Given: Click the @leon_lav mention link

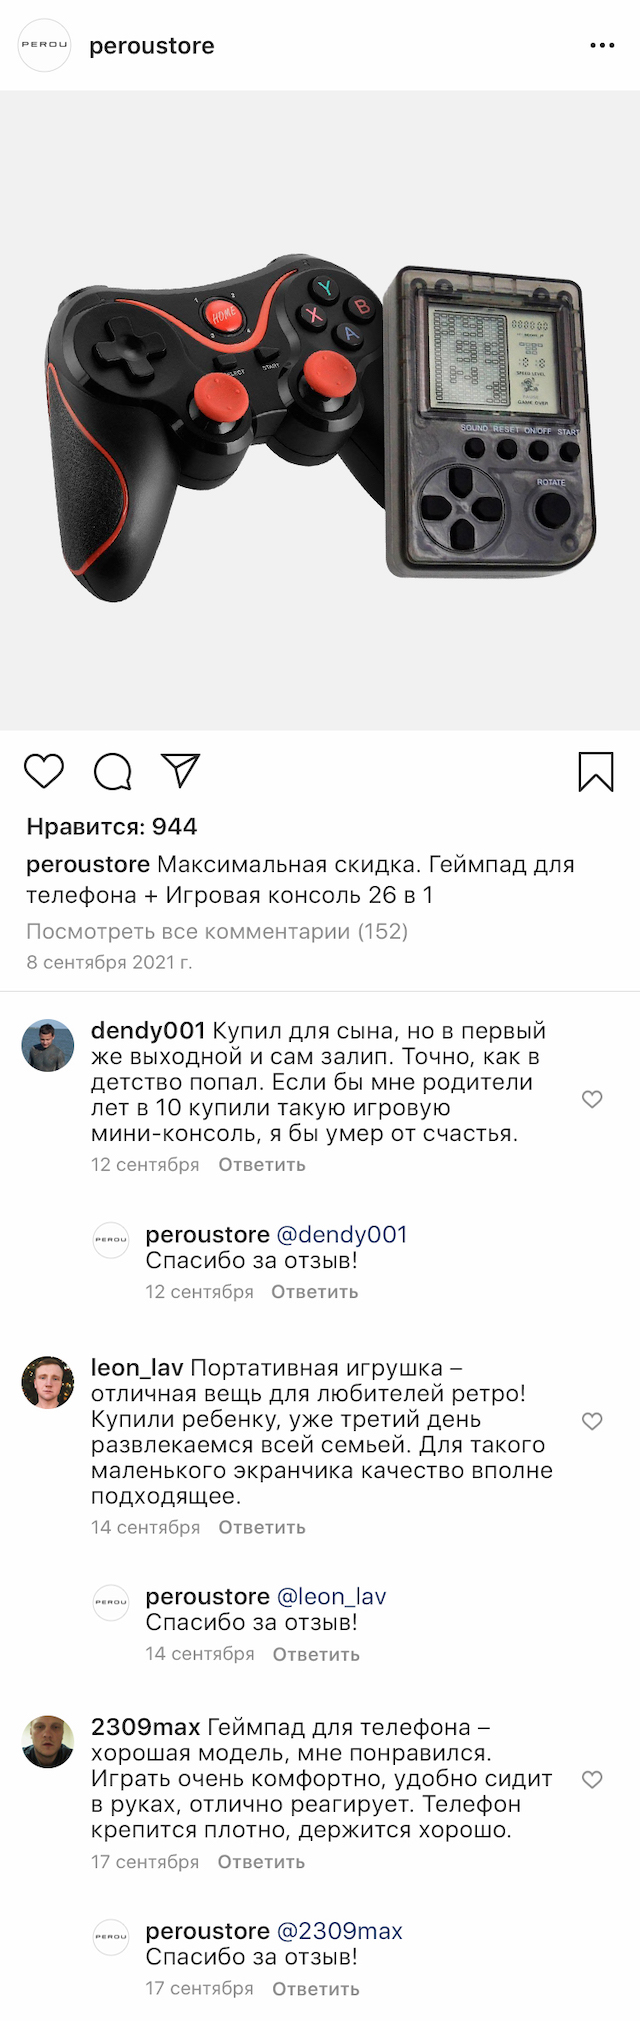Looking at the screenshot, I should (x=331, y=1597).
